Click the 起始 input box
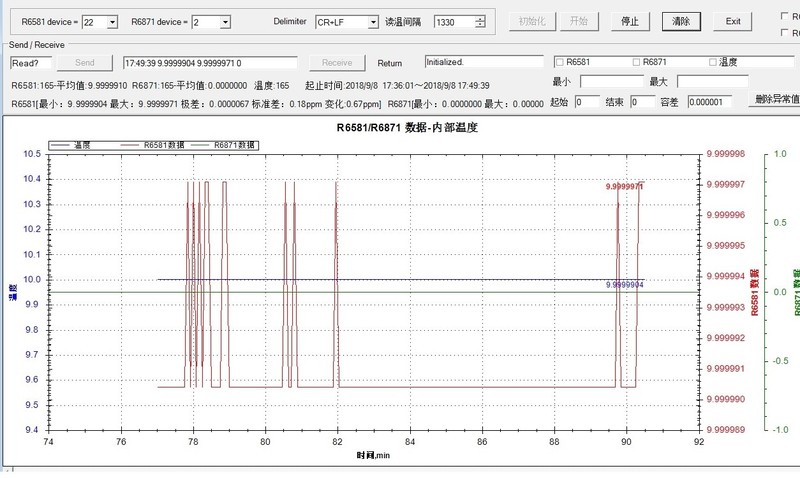800x478 pixels. click(587, 101)
